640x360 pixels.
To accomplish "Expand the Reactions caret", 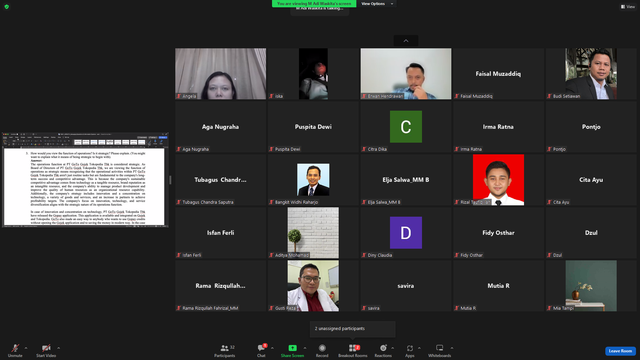I will coord(393,348).
